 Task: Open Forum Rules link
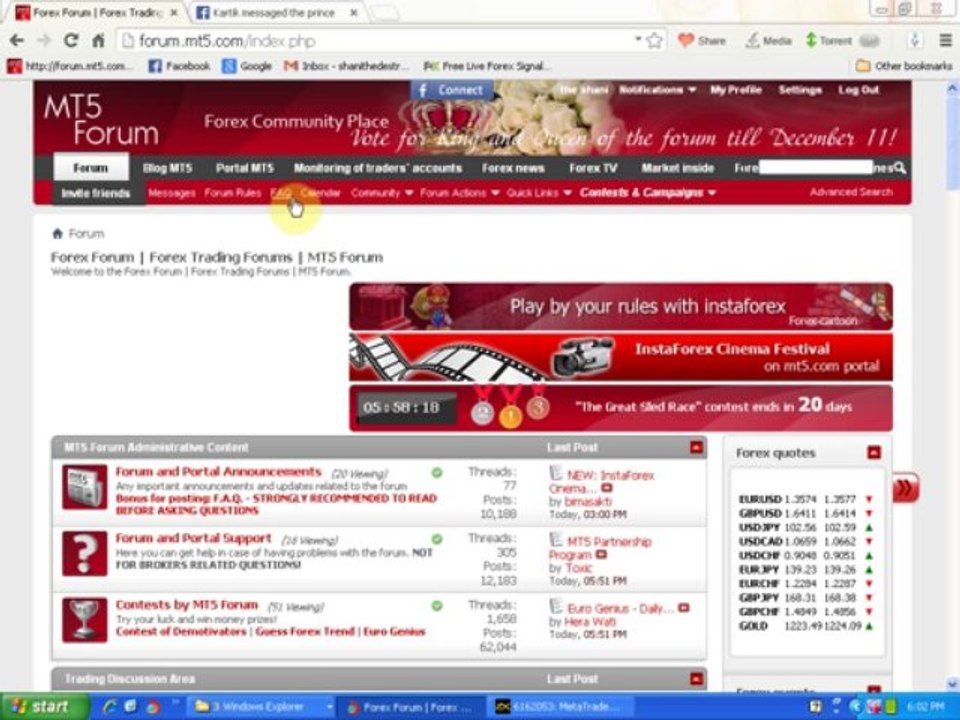(233, 193)
